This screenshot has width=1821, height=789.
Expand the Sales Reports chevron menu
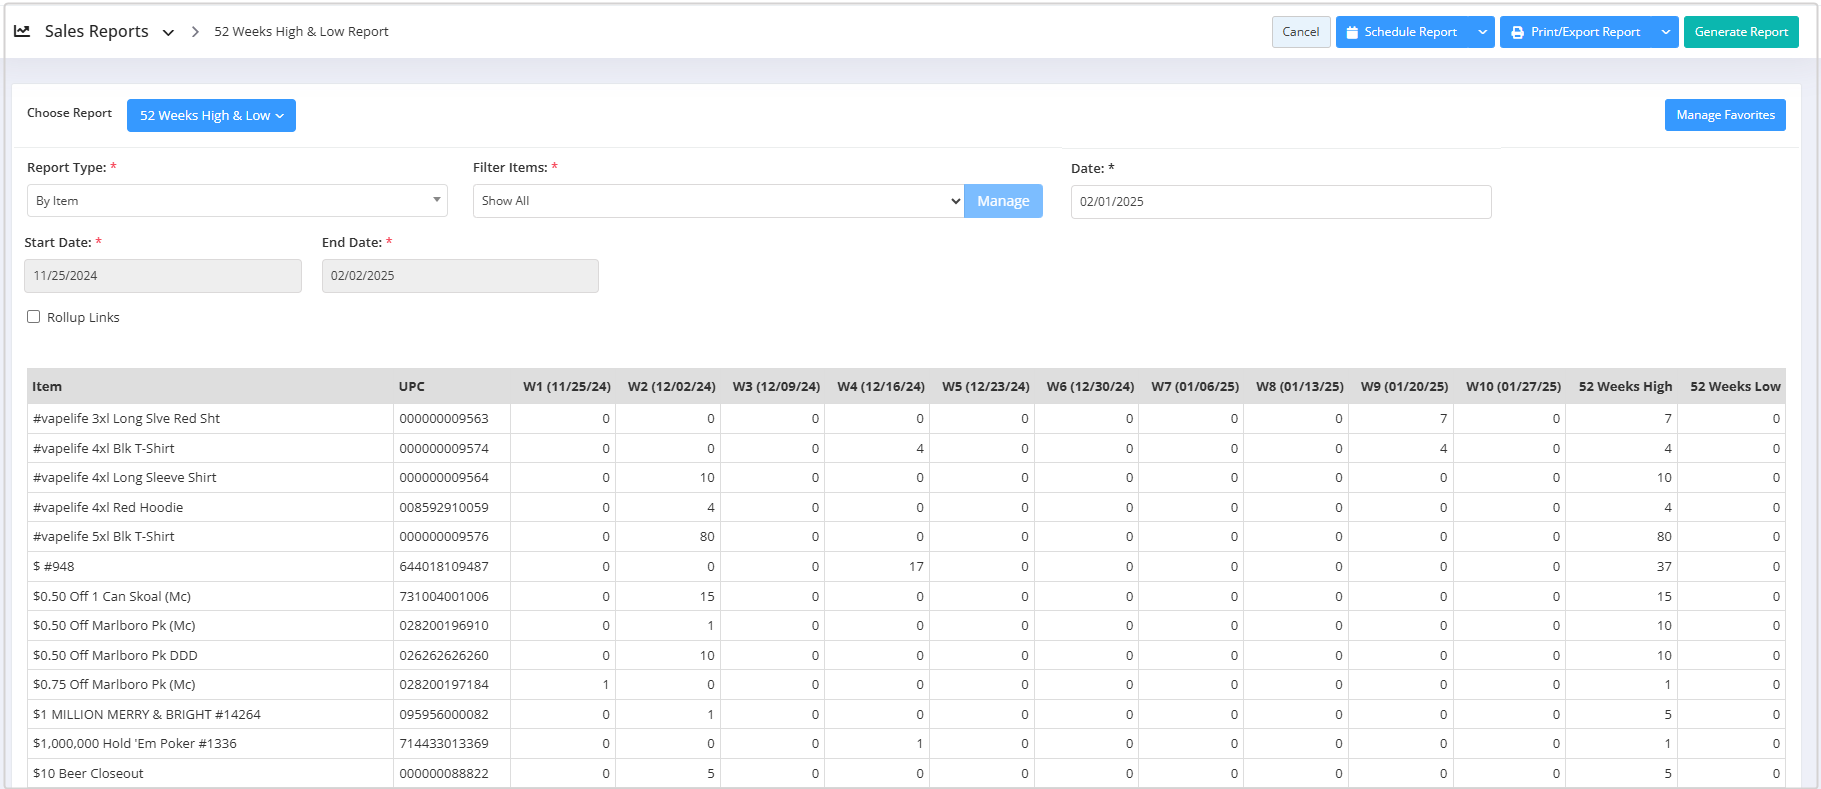pyautogui.click(x=168, y=32)
